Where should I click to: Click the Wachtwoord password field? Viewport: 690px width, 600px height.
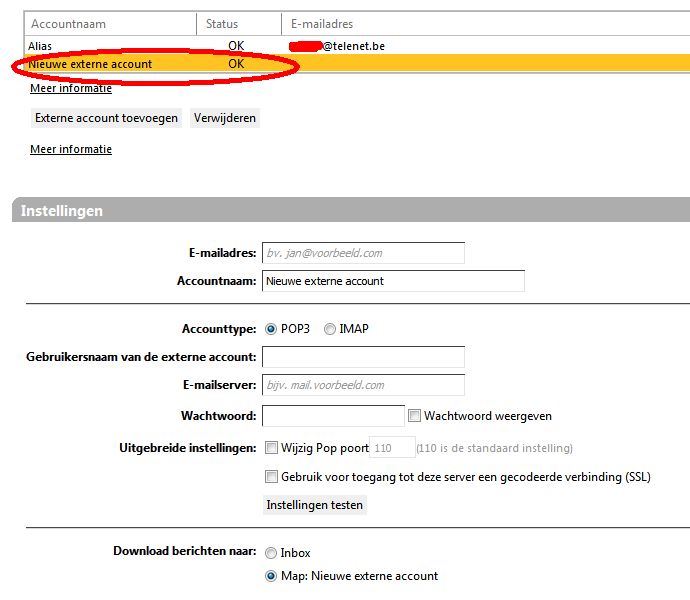332,416
